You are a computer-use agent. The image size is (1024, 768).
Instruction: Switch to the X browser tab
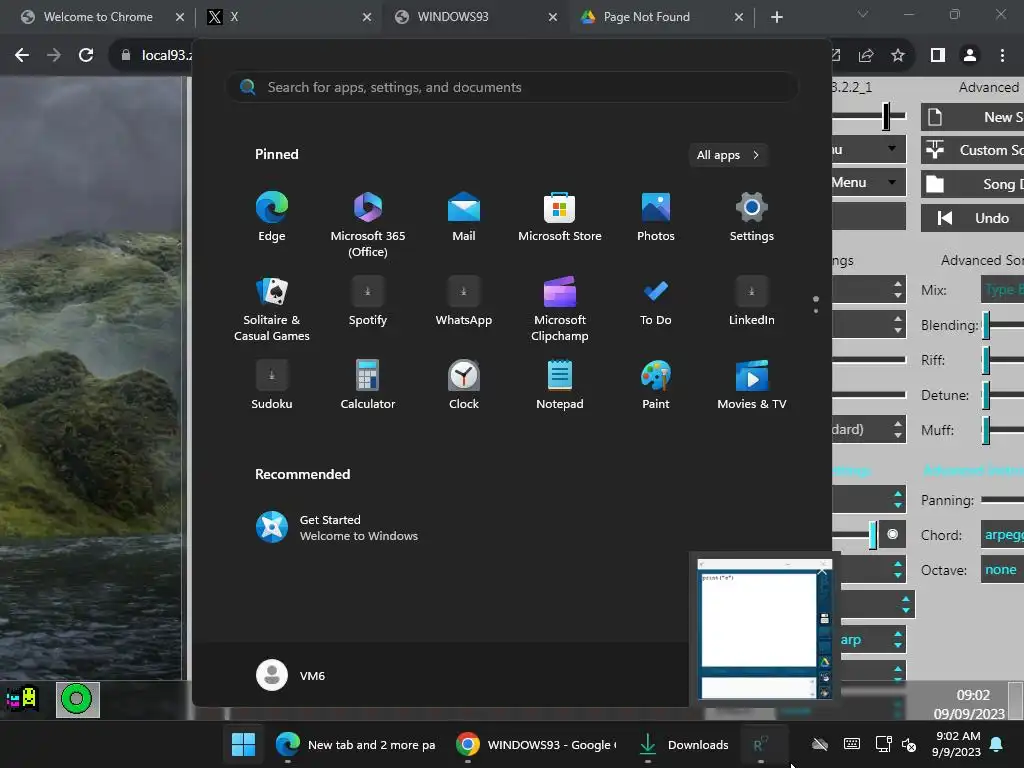coord(287,17)
